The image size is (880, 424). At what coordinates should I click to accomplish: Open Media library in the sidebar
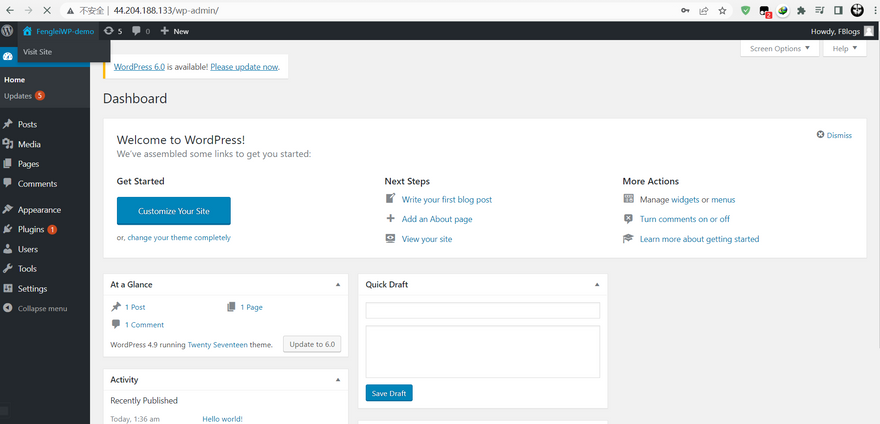29,144
